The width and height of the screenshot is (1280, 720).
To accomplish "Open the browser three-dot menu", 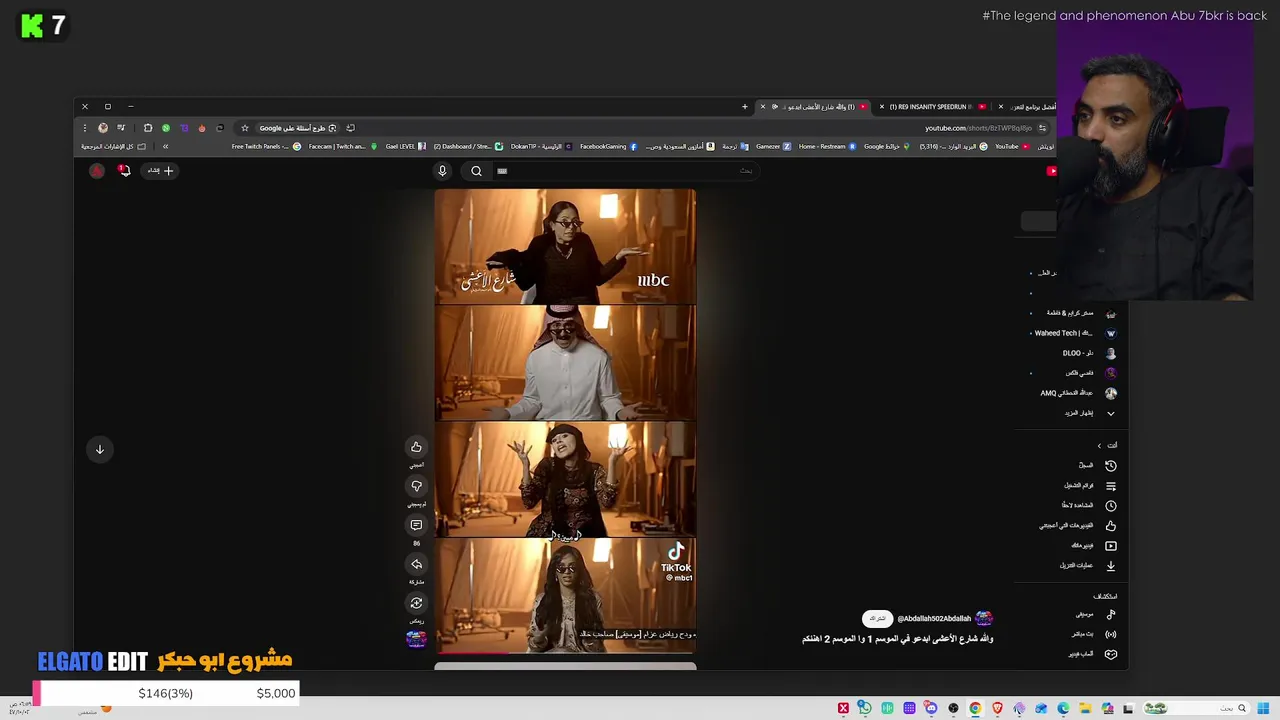I will [85, 128].
